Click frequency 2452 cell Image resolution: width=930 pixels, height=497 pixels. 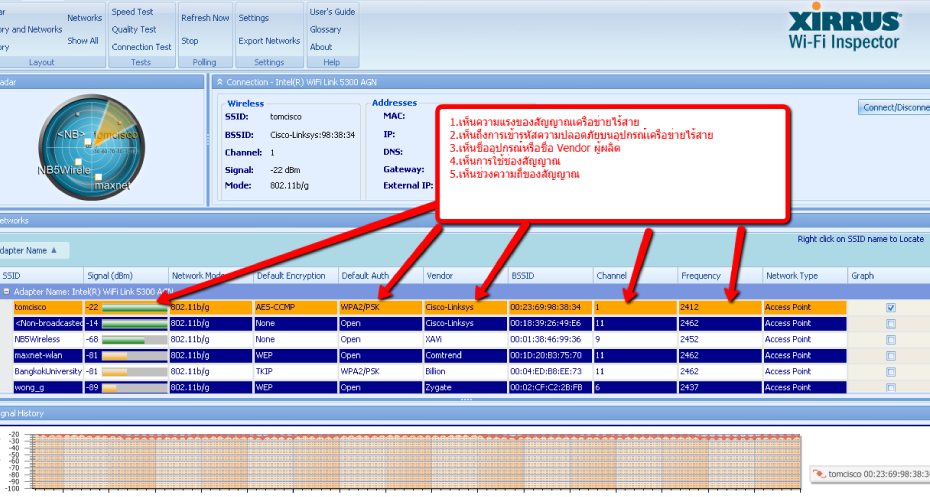click(719, 339)
